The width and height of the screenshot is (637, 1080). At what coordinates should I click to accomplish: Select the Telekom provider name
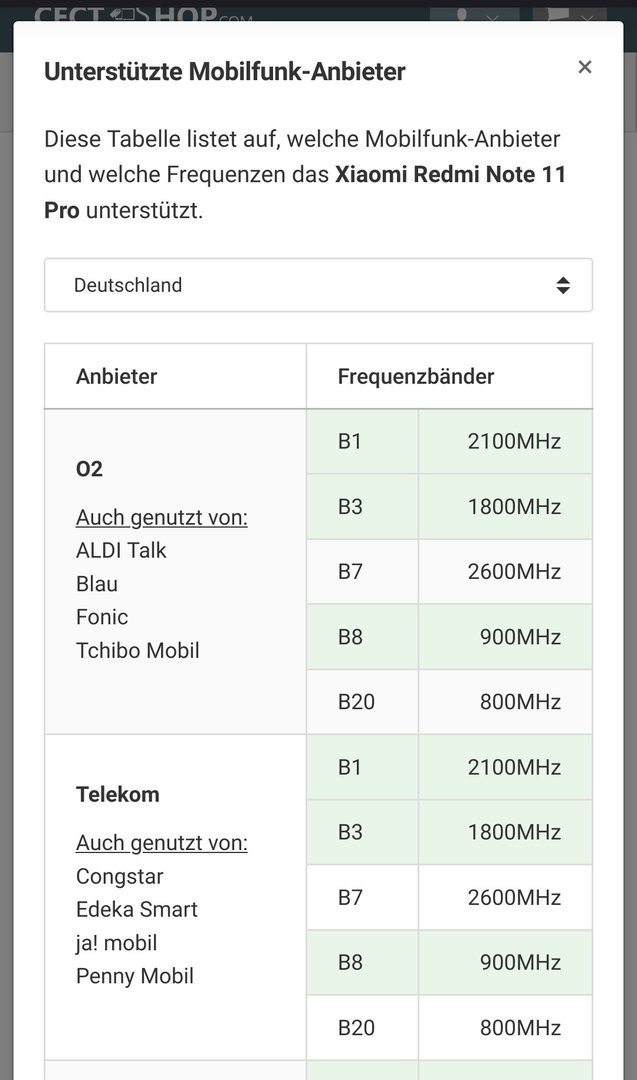click(118, 794)
